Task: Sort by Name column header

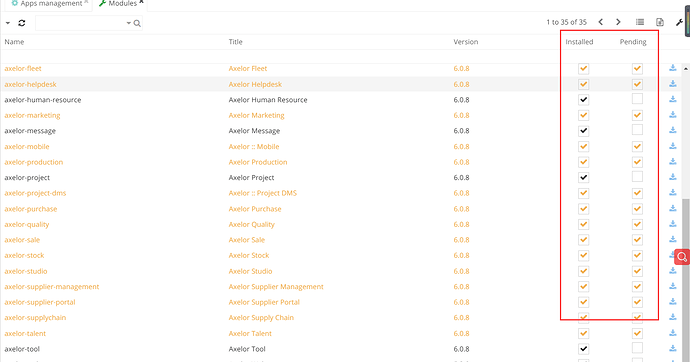Action: click(14, 42)
